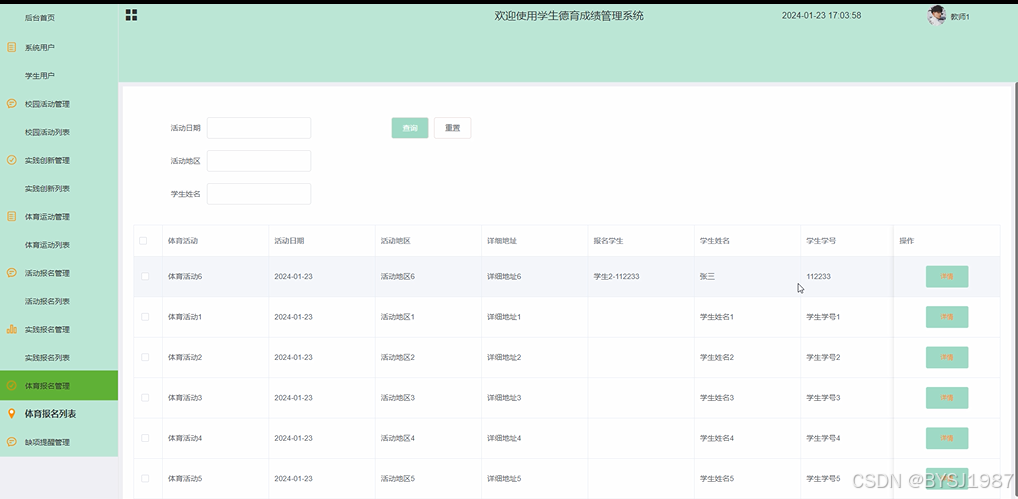1018x499 pixels.
Task: Open 学生用户 submenu item
Action: point(40,76)
